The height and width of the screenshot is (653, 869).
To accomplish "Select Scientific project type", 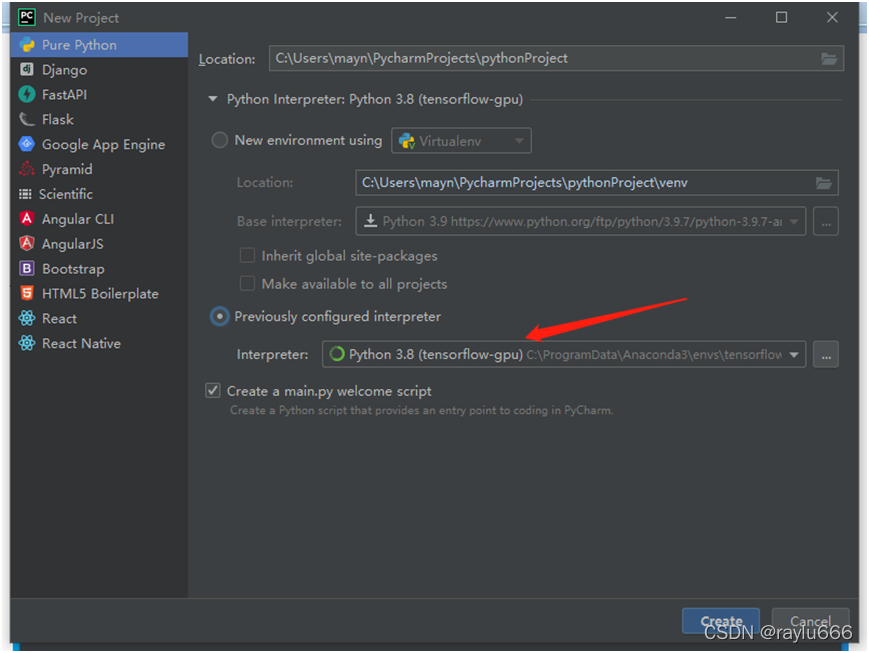I will pyautogui.click(x=99, y=194).
